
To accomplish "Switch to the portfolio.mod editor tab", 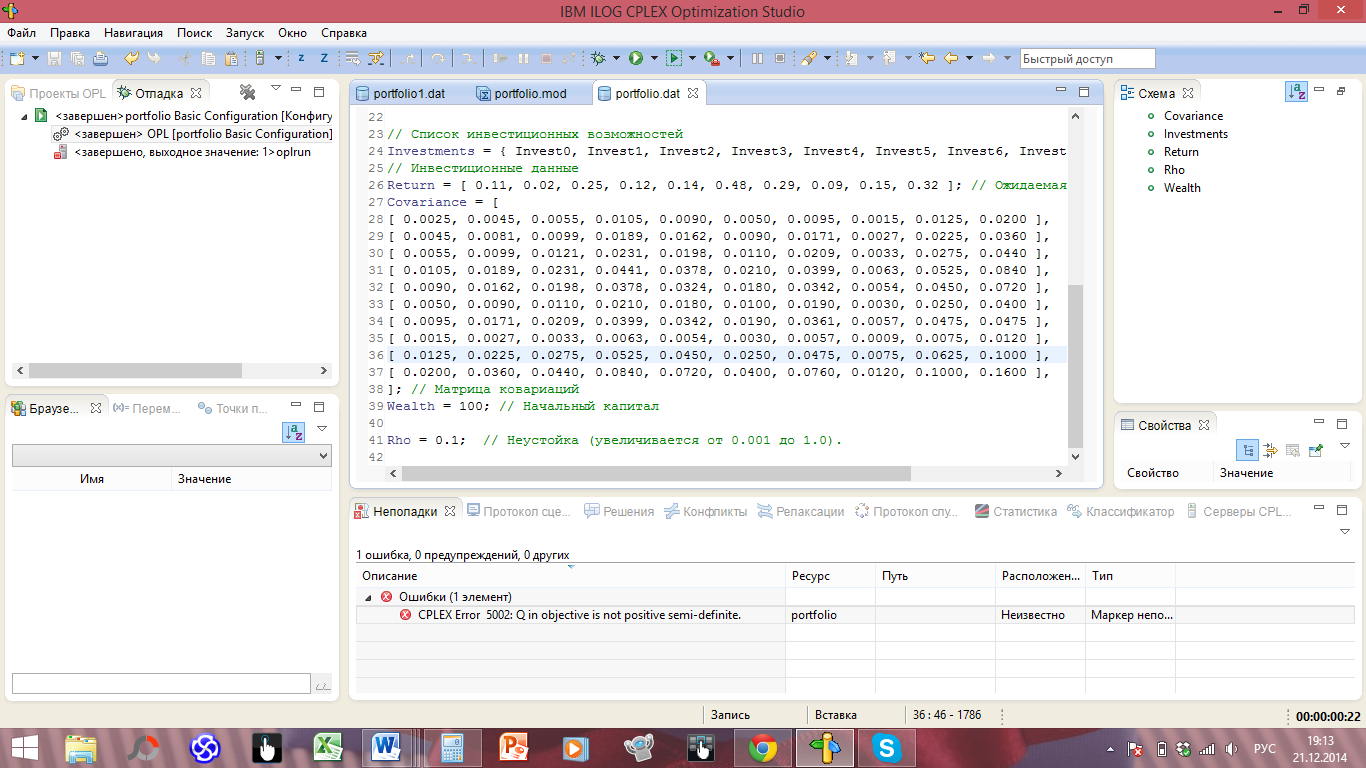I will (521, 93).
